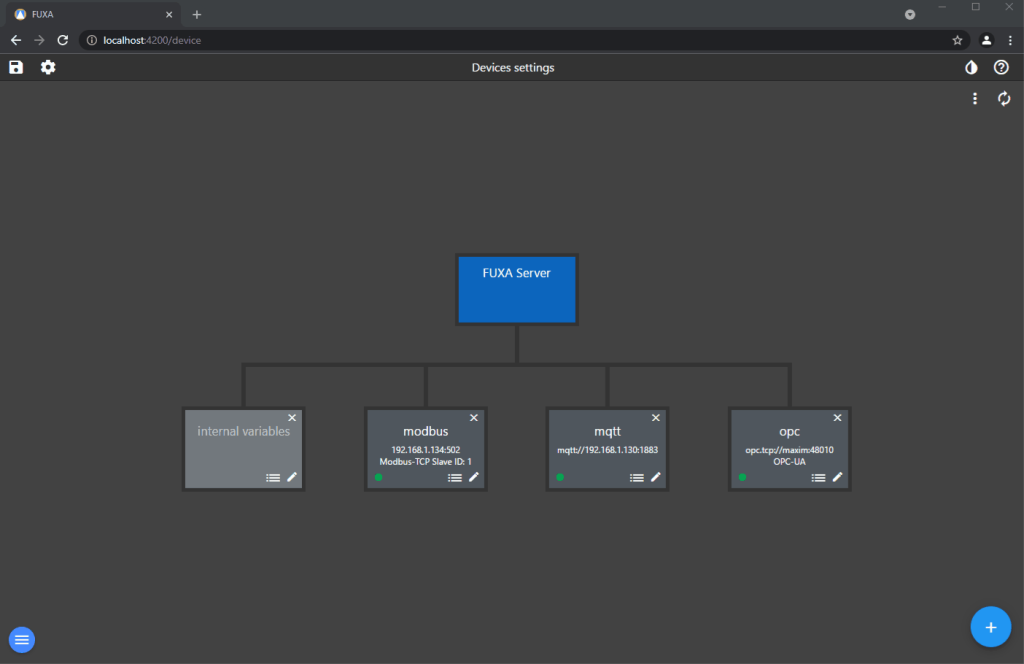Remove the modbus device with X

(474, 418)
